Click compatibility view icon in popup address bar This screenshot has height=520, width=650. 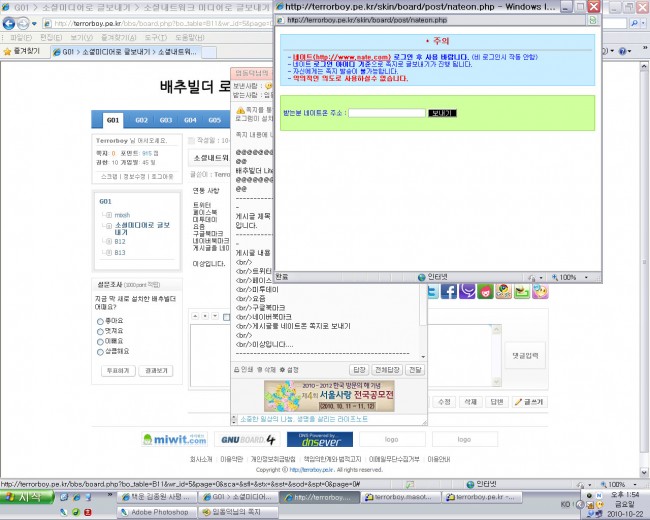pyautogui.click(x=593, y=20)
